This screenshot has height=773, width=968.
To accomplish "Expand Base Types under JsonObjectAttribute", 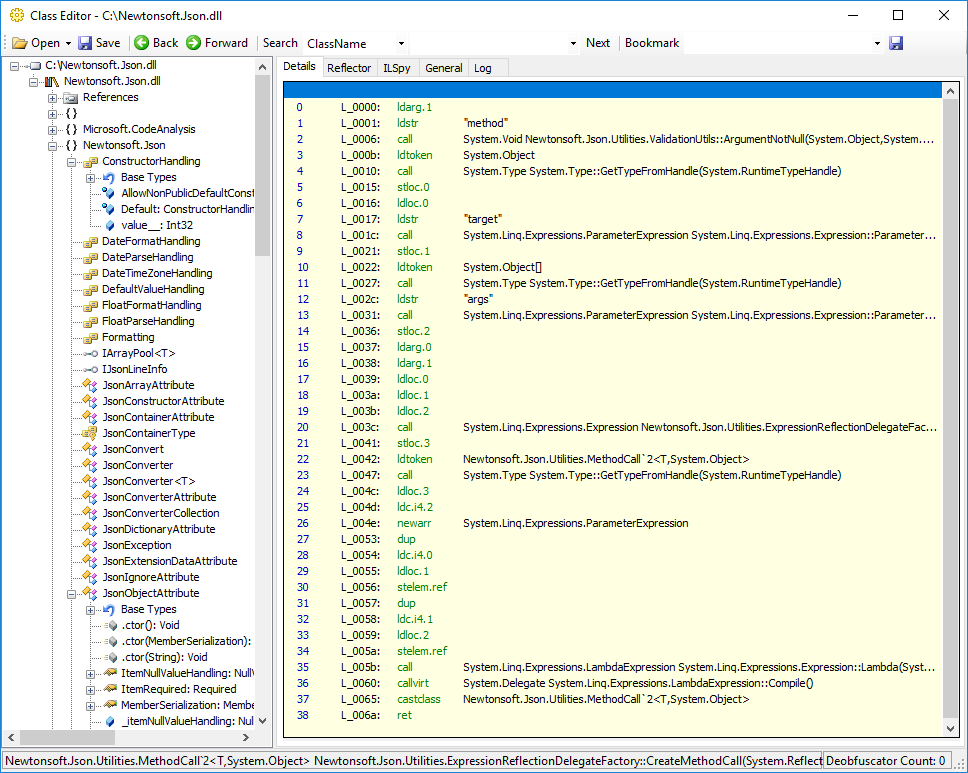I will pos(91,610).
